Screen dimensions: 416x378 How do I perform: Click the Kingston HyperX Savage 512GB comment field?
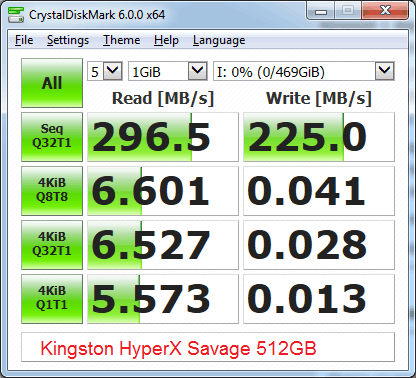click(x=208, y=347)
